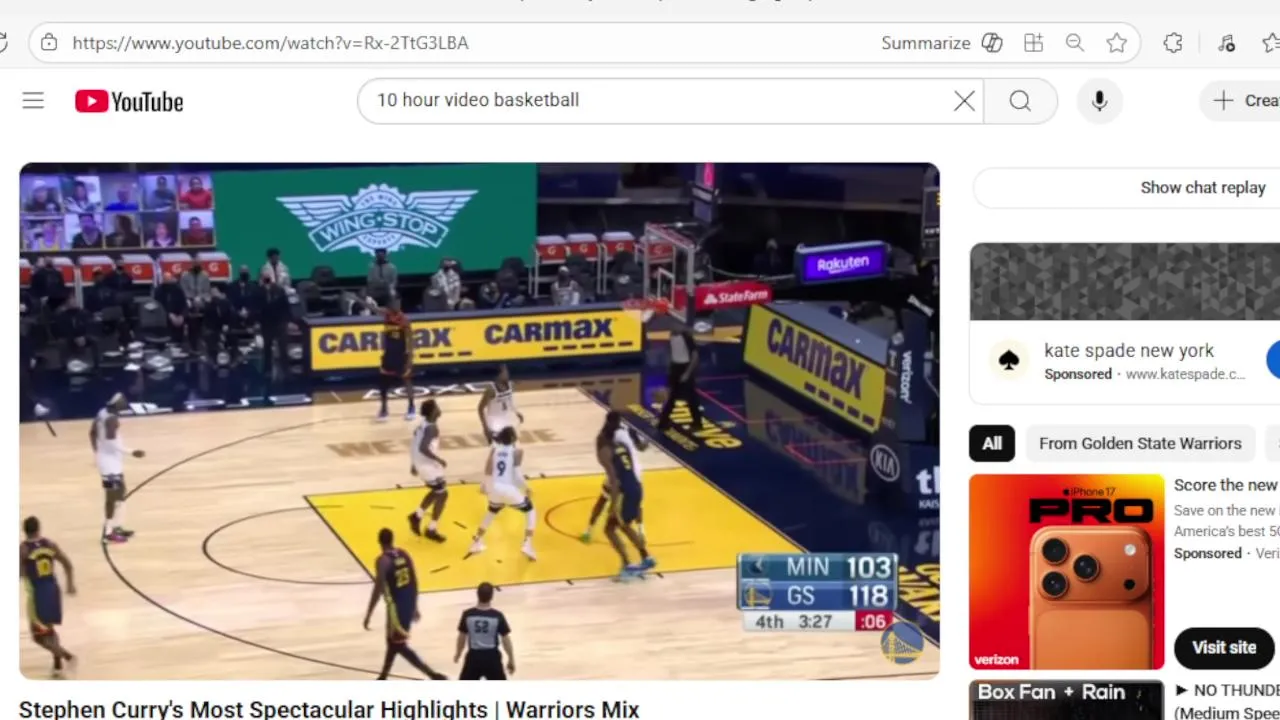
Task: Click the Visit site button
Action: tap(1223, 648)
